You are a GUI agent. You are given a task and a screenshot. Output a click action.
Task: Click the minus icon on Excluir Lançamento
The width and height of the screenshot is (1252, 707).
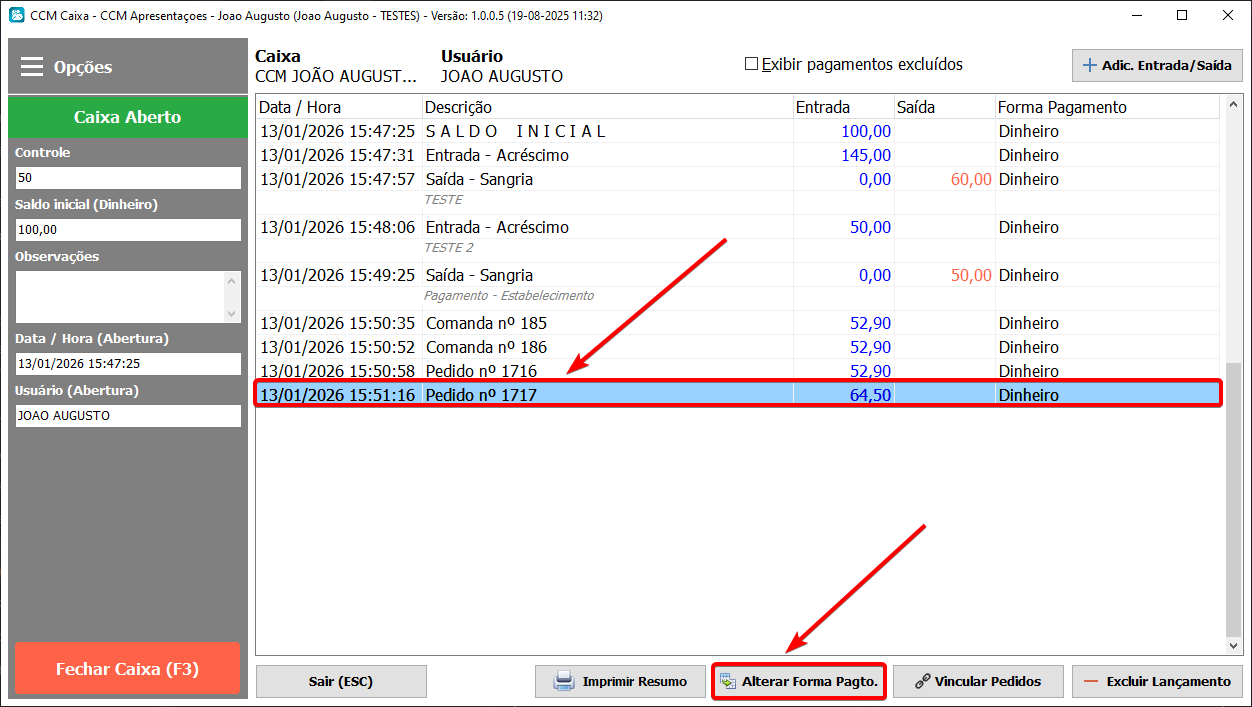(x=1091, y=681)
